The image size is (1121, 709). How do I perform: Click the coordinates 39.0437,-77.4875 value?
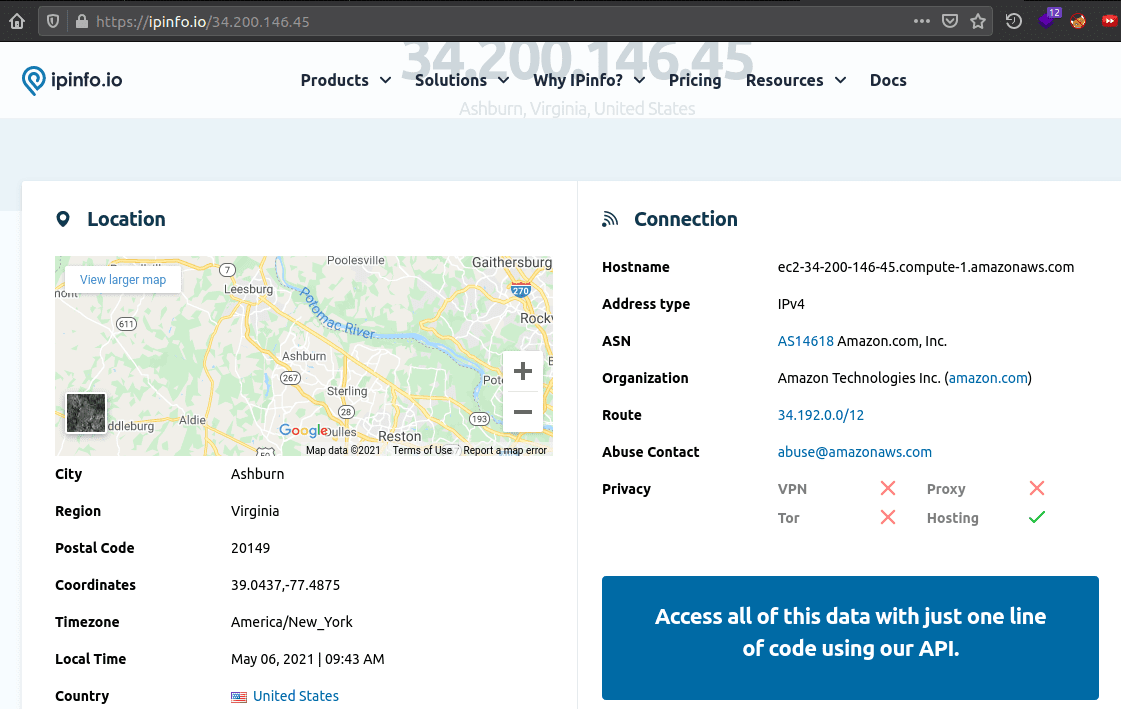285,585
